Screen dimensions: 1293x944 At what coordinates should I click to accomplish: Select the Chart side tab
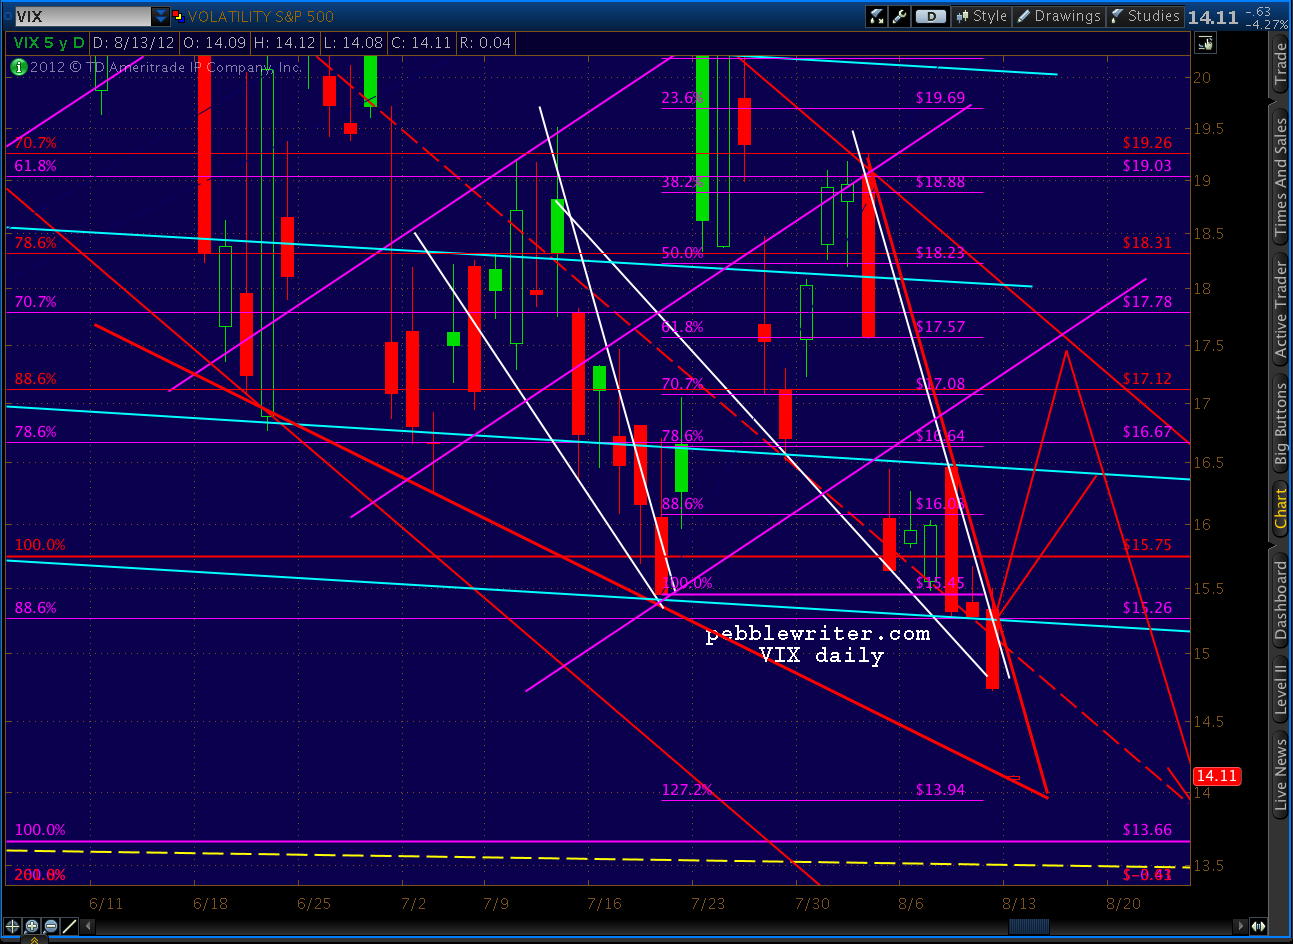click(x=1281, y=509)
